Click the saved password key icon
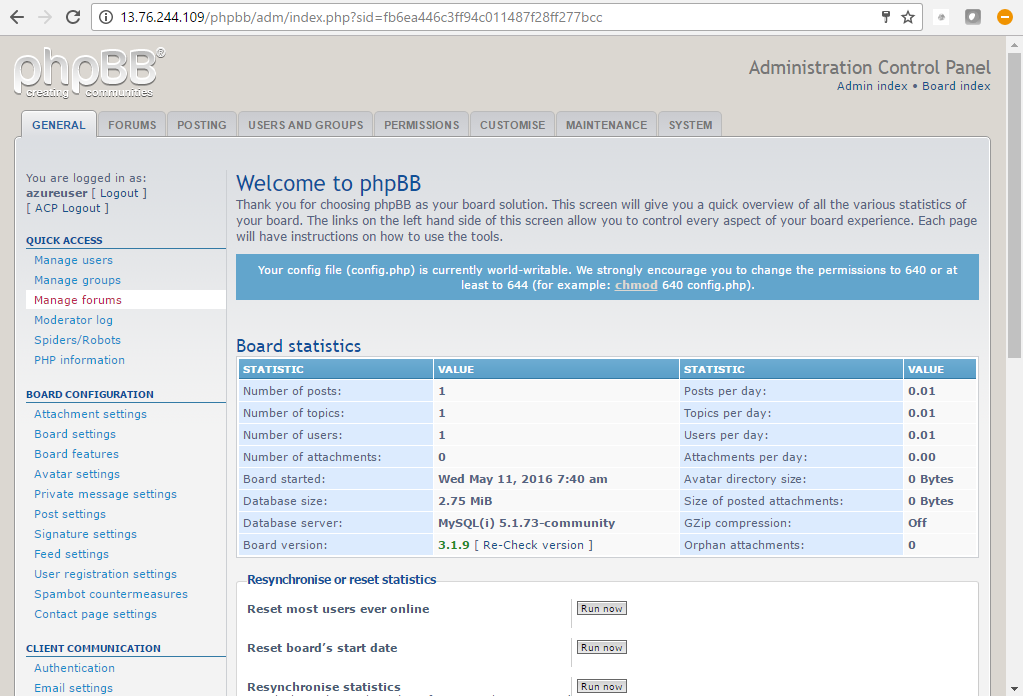Image resolution: width=1023 pixels, height=696 pixels. (886, 17)
